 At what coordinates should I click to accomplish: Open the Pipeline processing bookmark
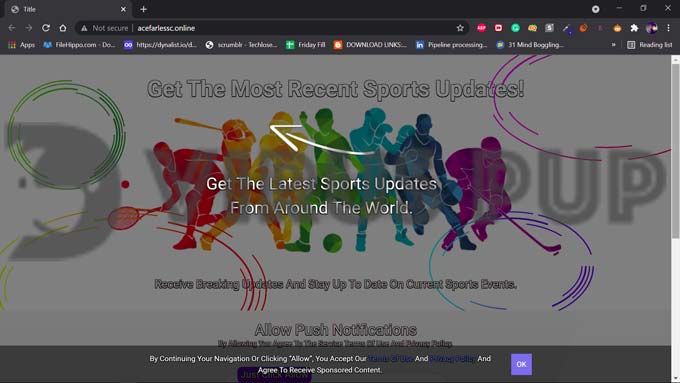(451, 45)
